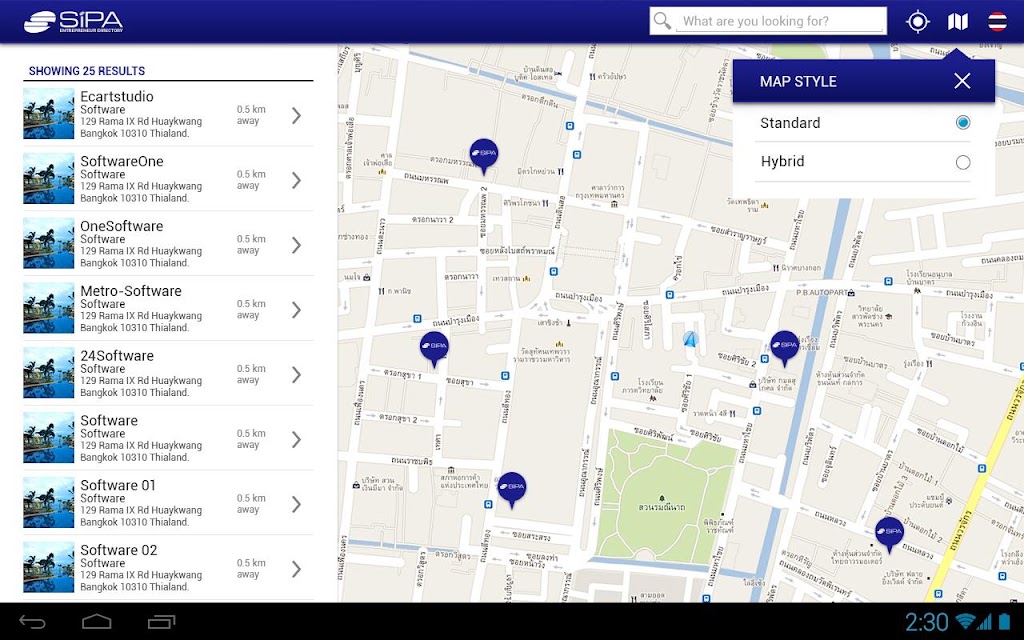Click P.B.AUTOPART label on map
The image size is (1024, 640).
(x=823, y=293)
